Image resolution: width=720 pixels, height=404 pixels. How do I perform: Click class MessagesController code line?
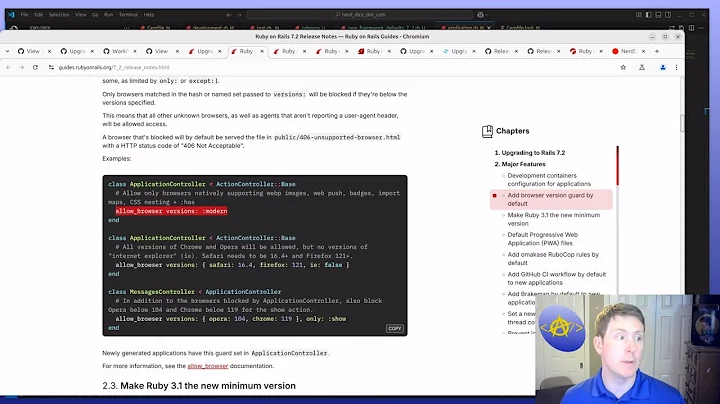pos(194,292)
